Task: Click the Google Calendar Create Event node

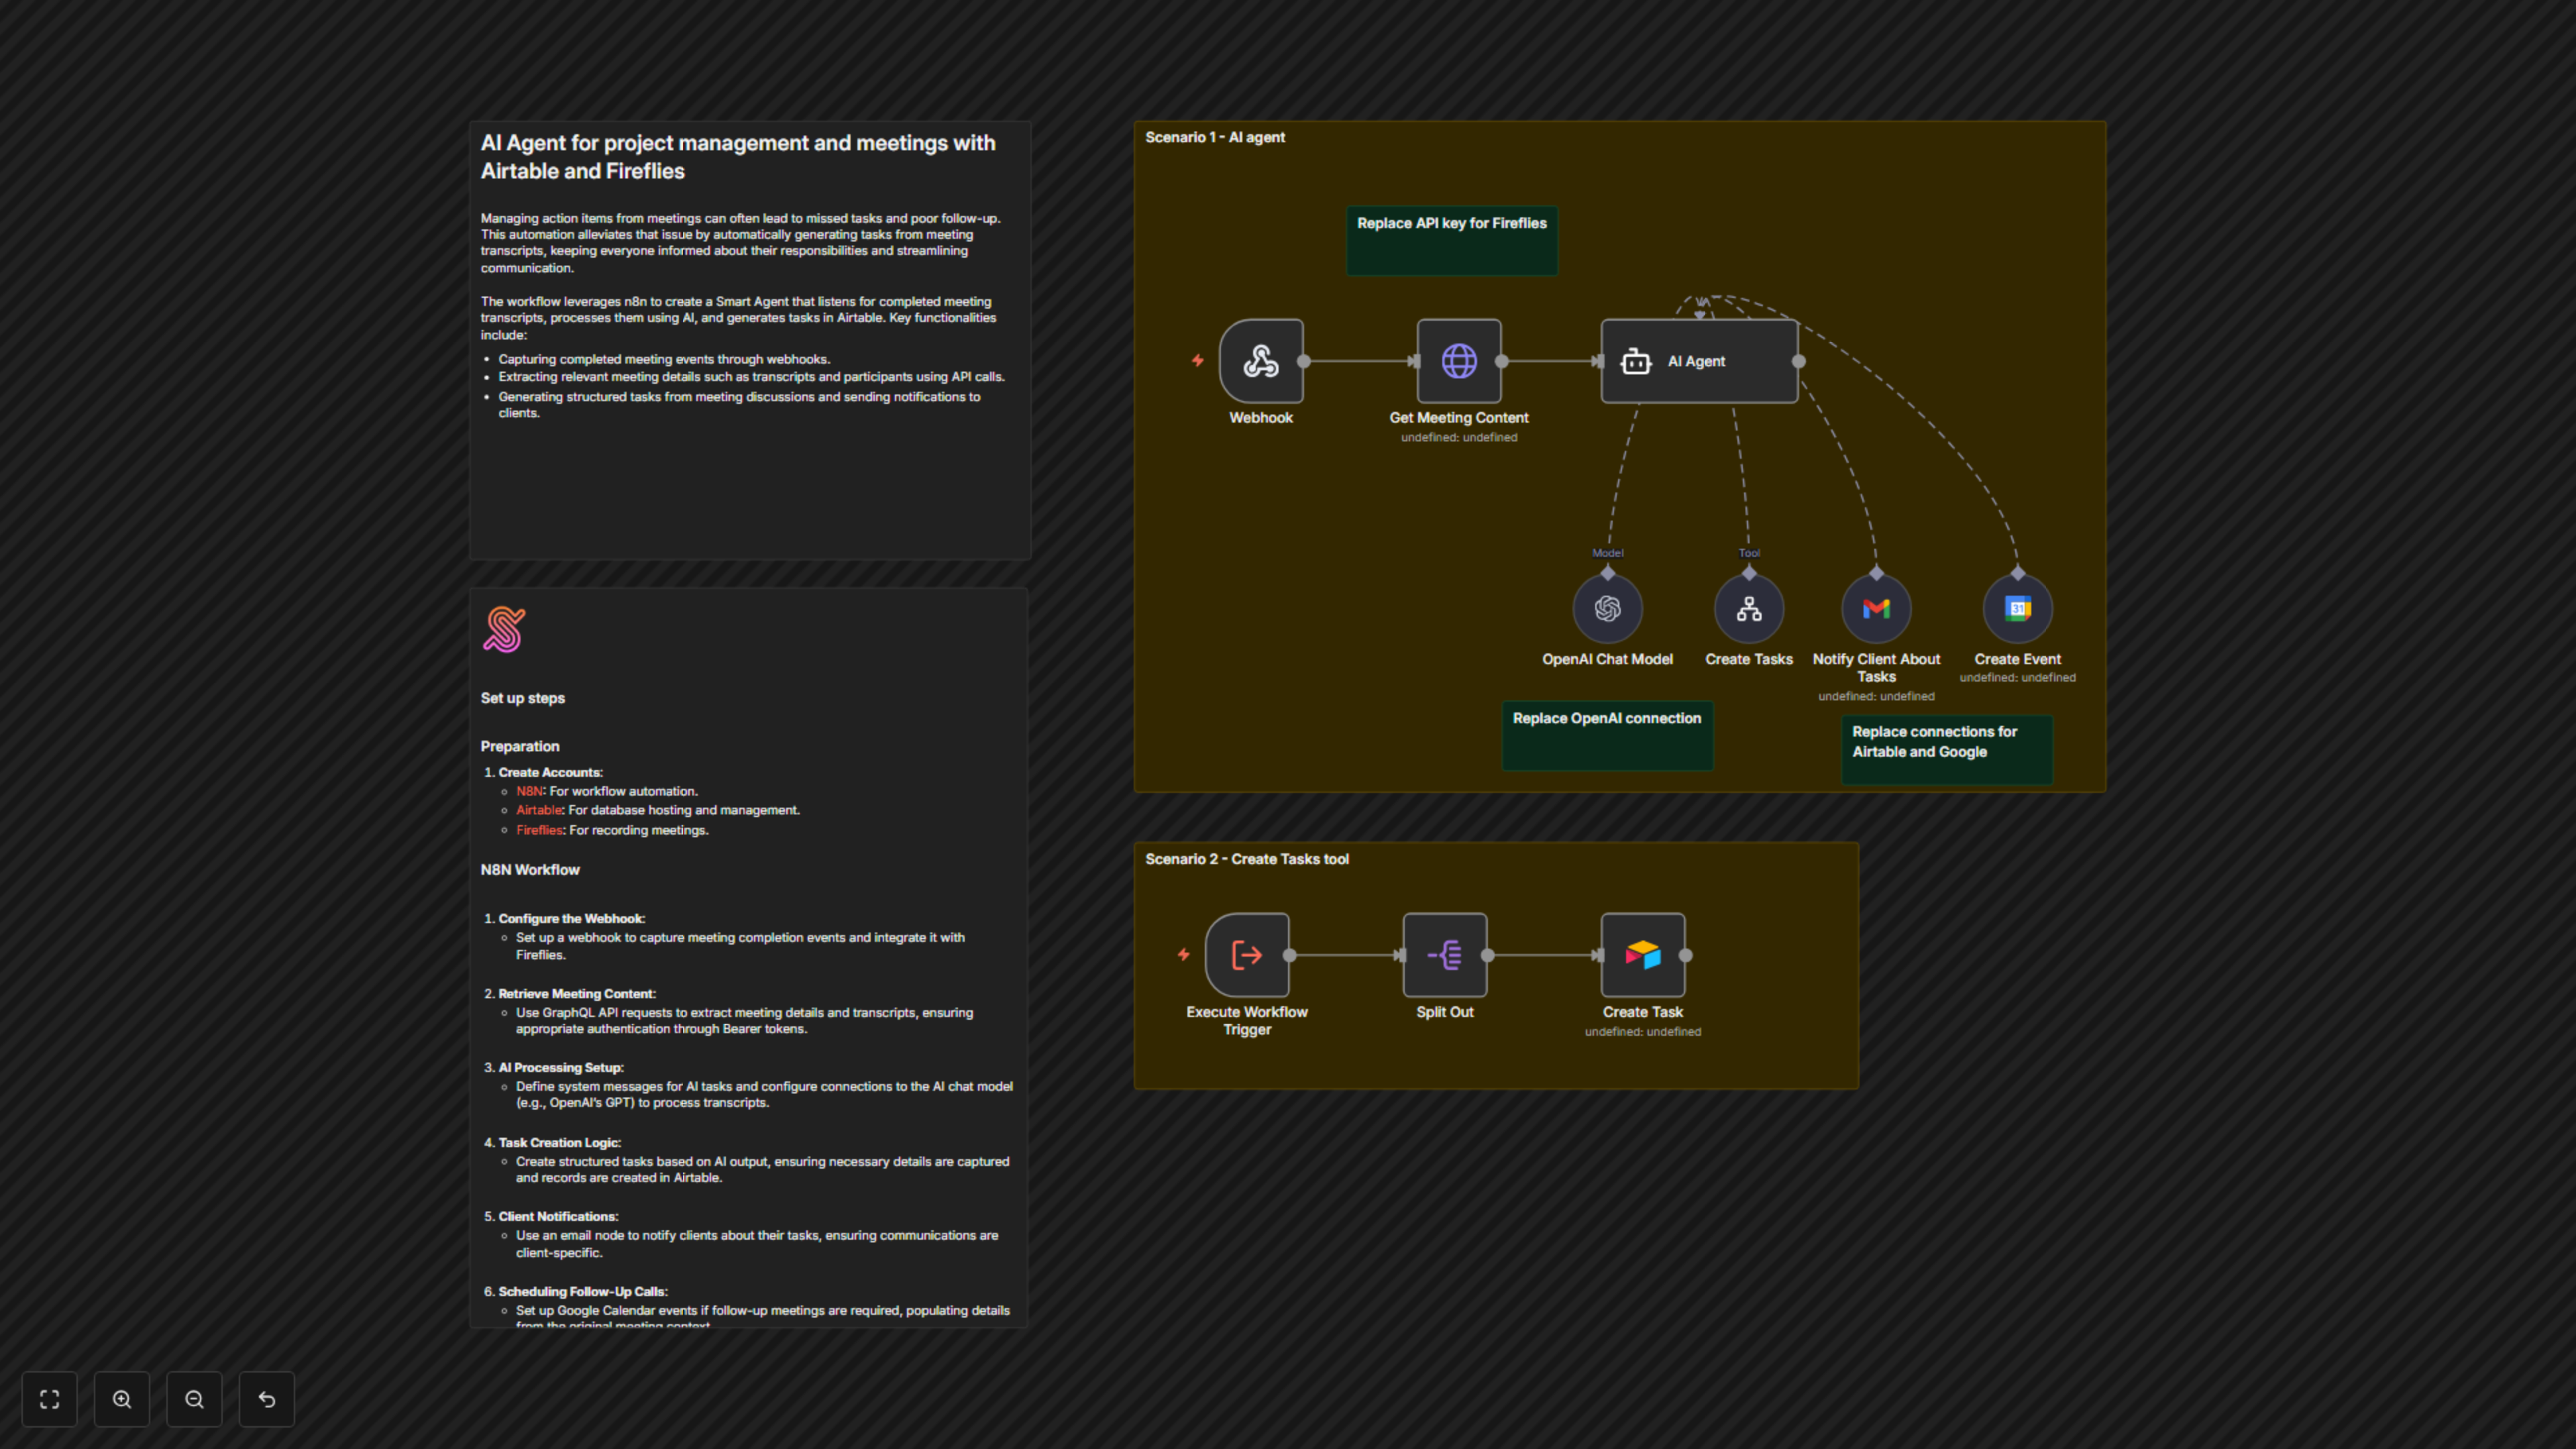Action: (2017, 609)
